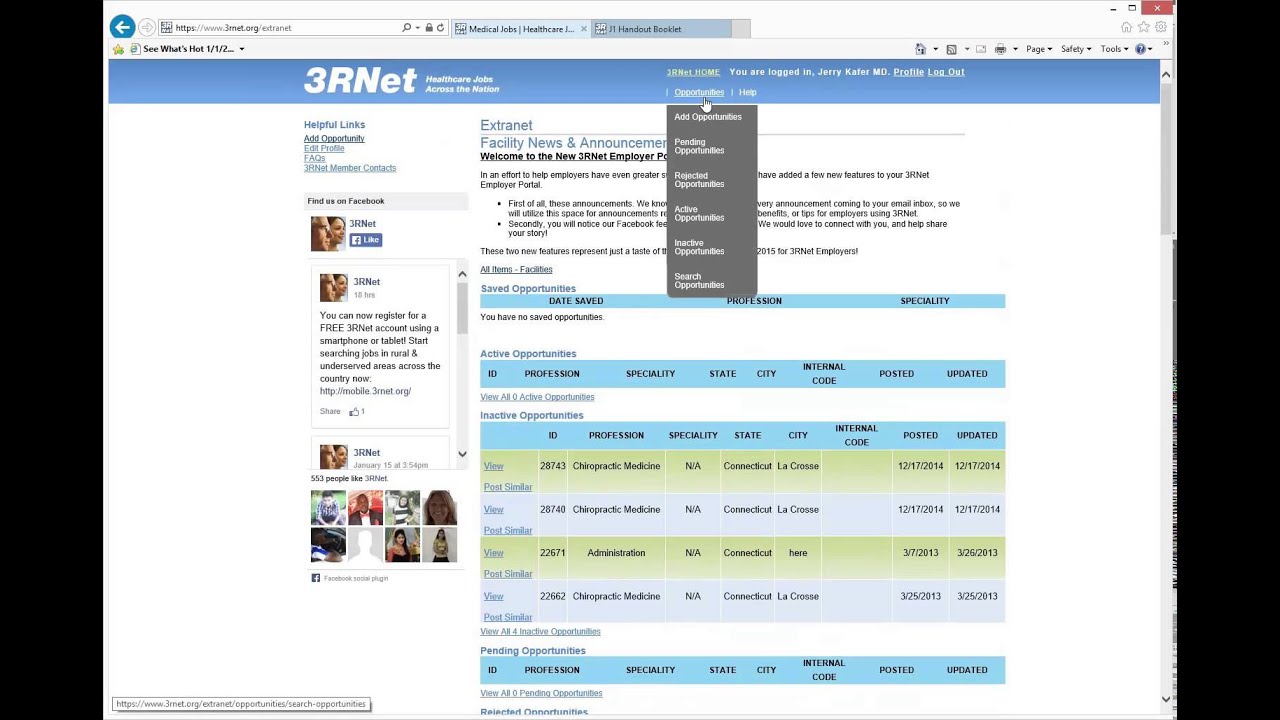Viewport: 1280px width, 720px height.
Task: Click the thumbs-up icon beside Share in Facebook post
Action: (x=354, y=411)
